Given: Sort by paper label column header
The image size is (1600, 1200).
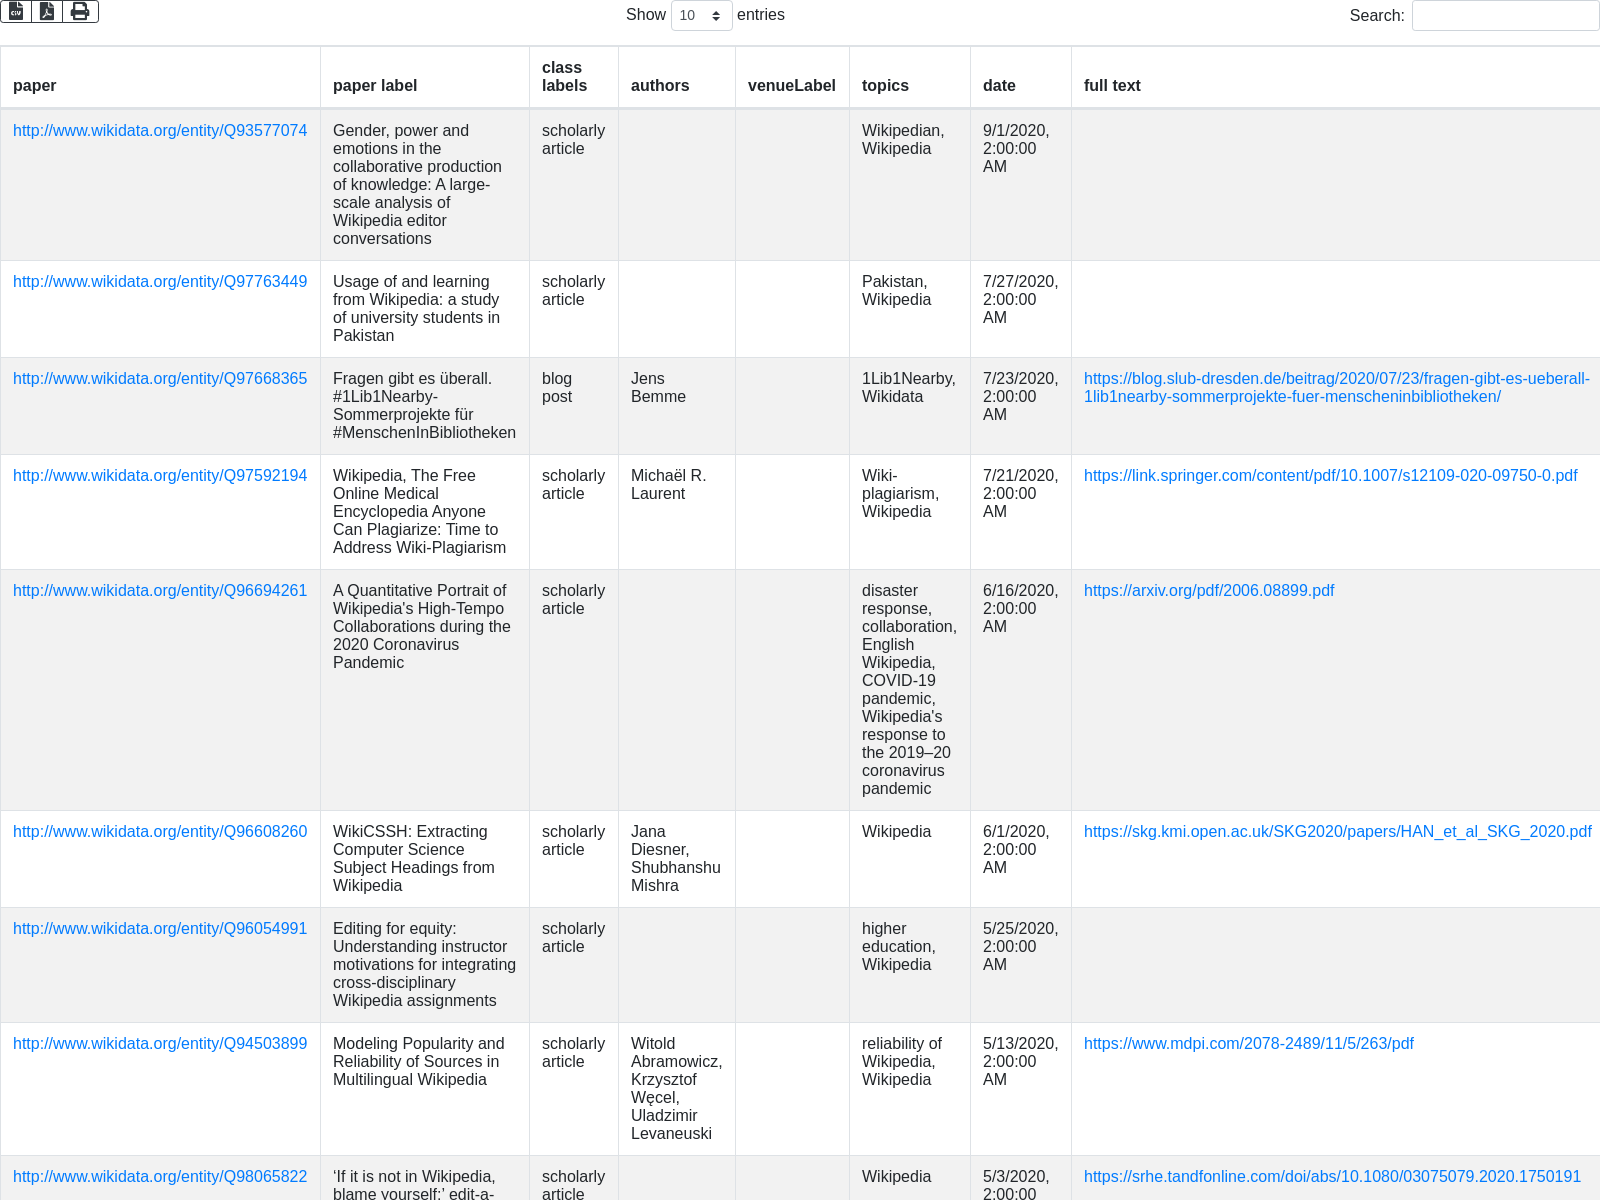Looking at the screenshot, I should [x=375, y=86].
